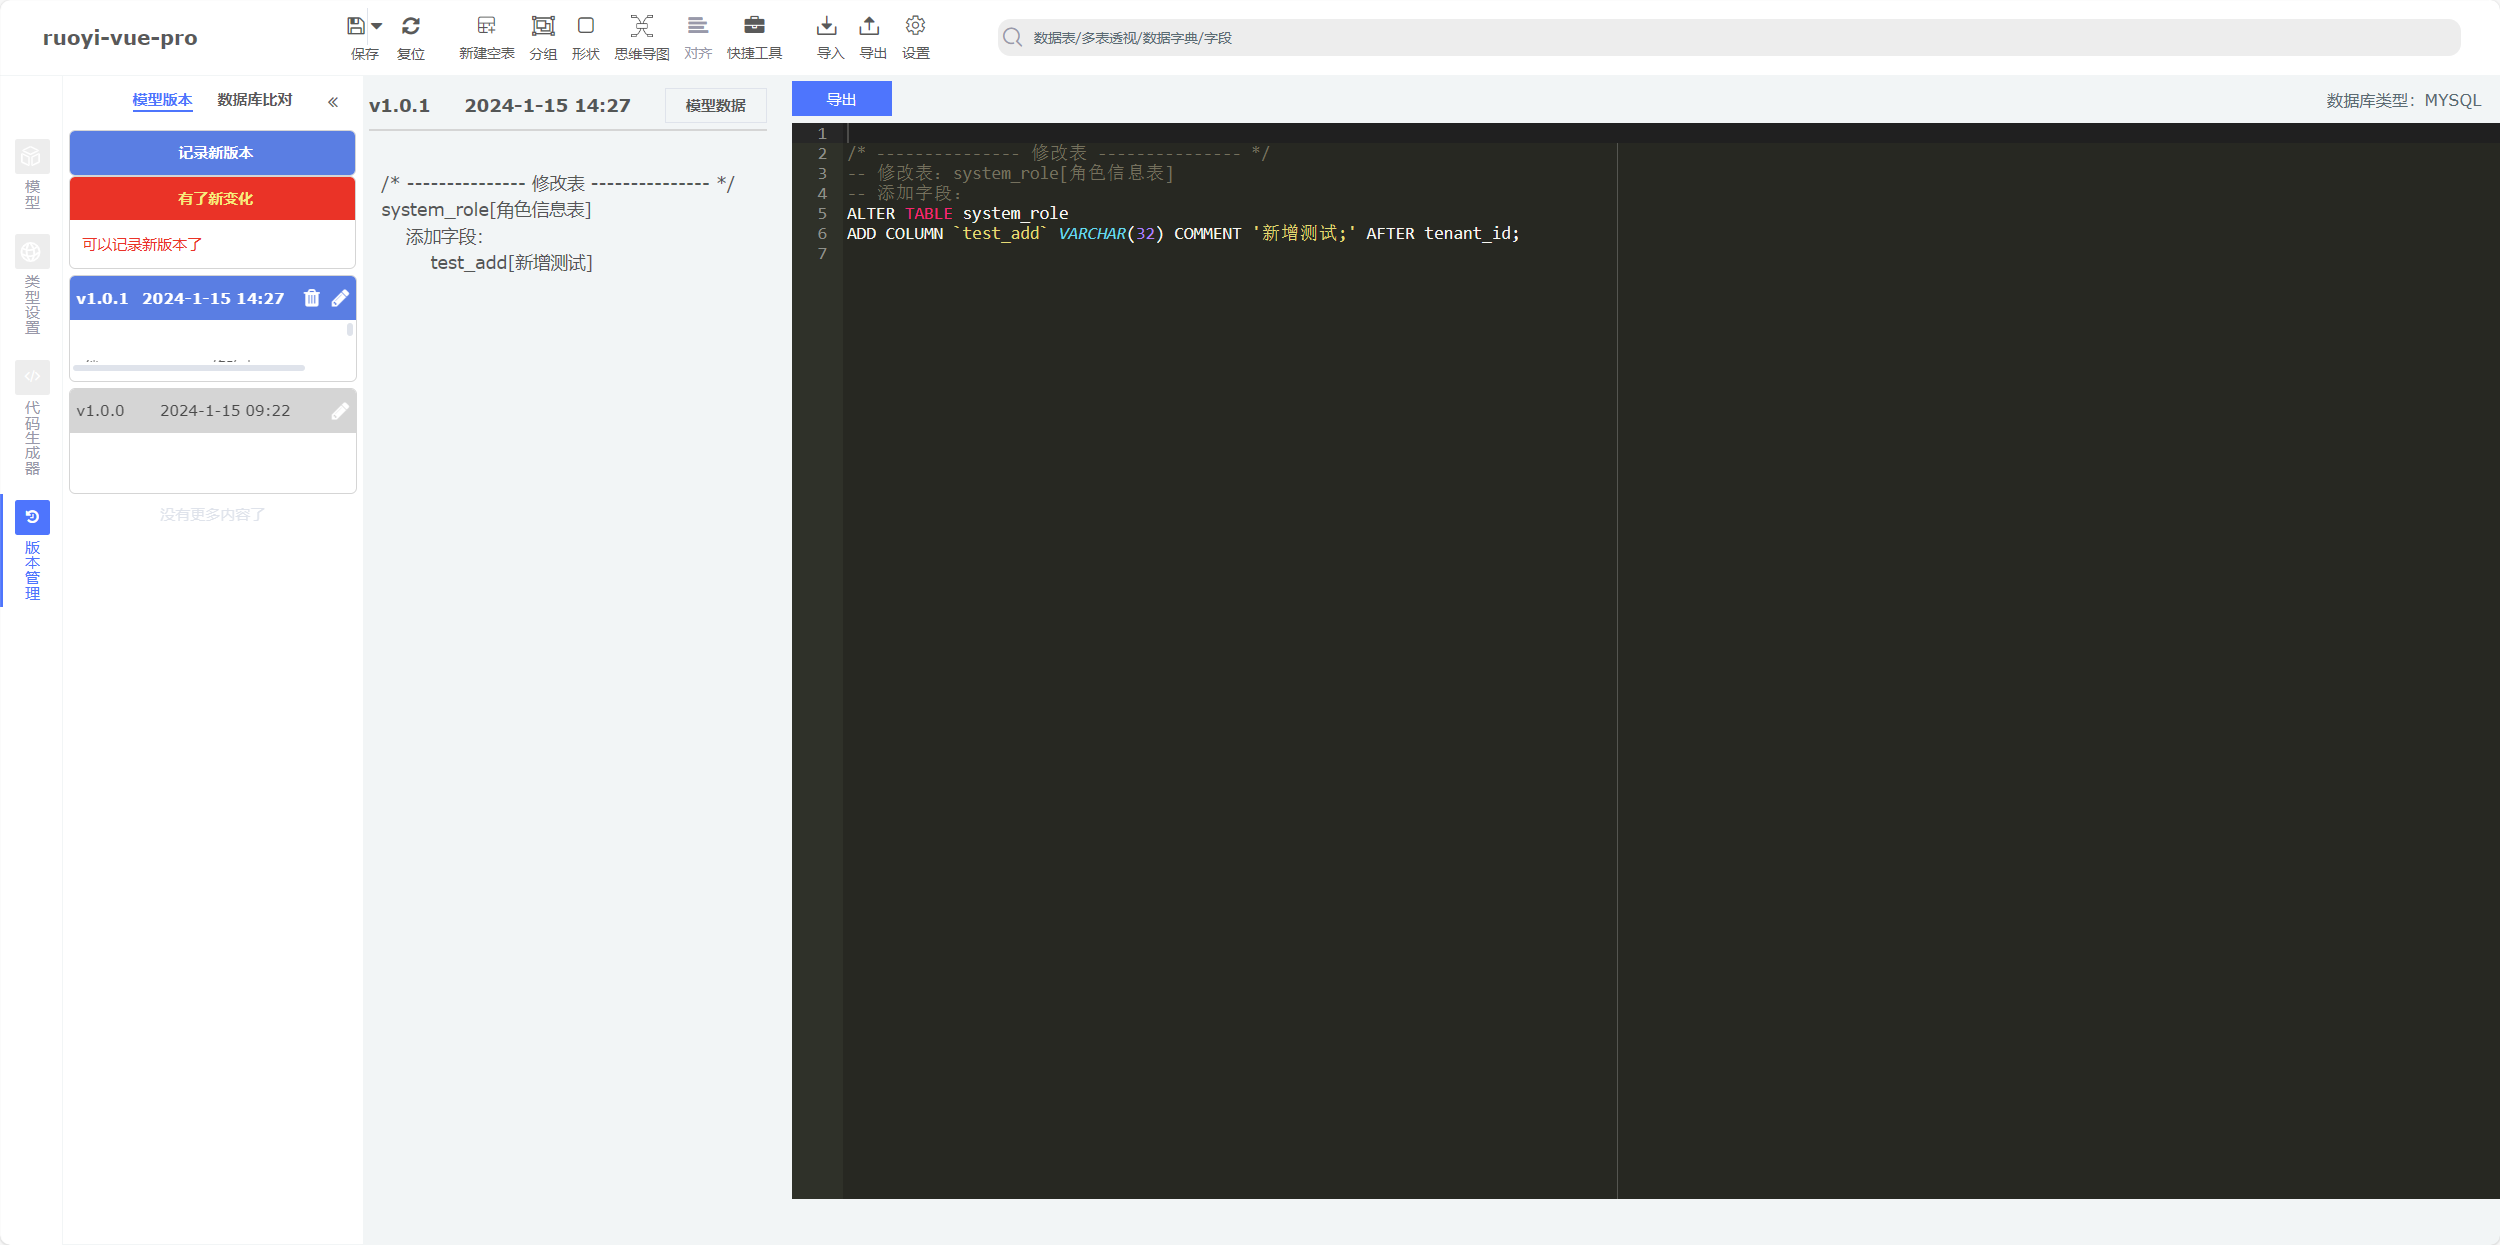Image resolution: width=2500 pixels, height=1245 pixels.
Task: Click the blue Export (导出) SQL button
Action: (841, 99)
